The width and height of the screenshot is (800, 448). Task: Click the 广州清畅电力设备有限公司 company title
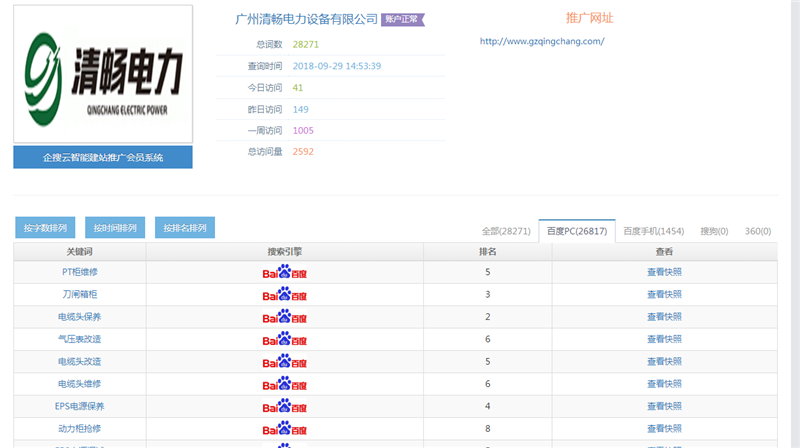point(306,19)
